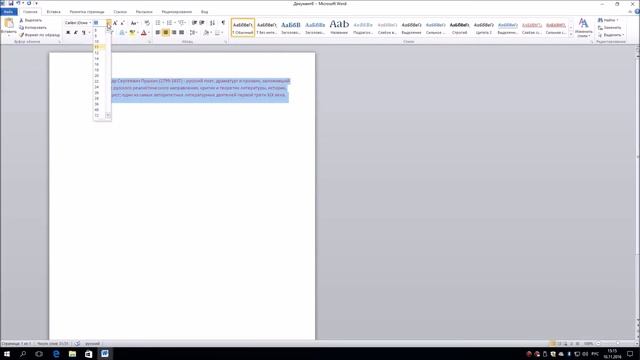Screen dimensions: 640x360
Task: Switch to the Home (Главная) tab
Action: click(x=30, y=12)
